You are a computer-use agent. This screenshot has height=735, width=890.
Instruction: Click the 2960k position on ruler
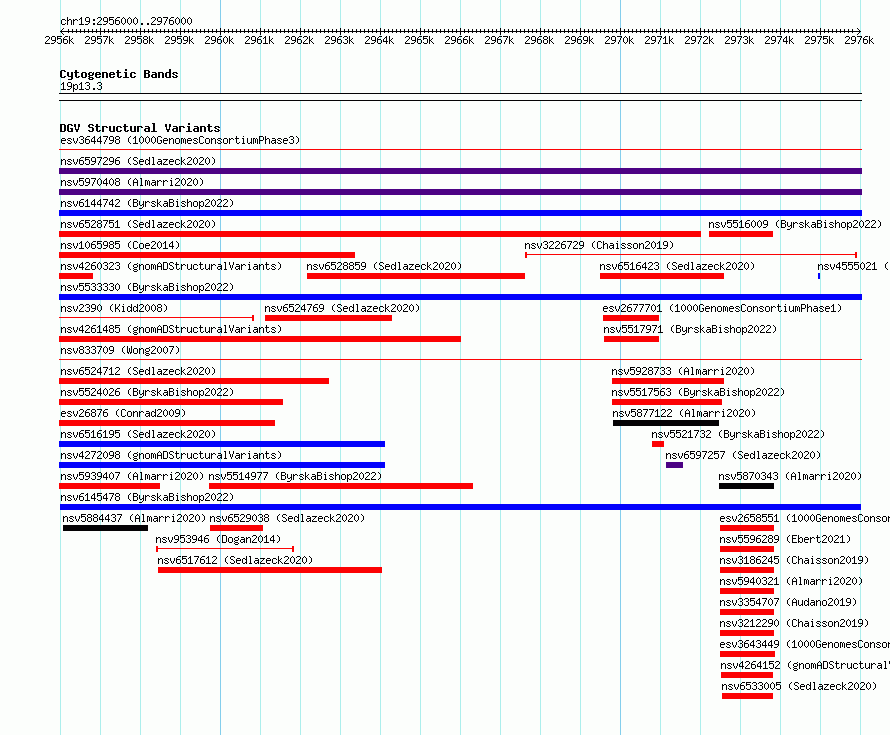(219, 40)
